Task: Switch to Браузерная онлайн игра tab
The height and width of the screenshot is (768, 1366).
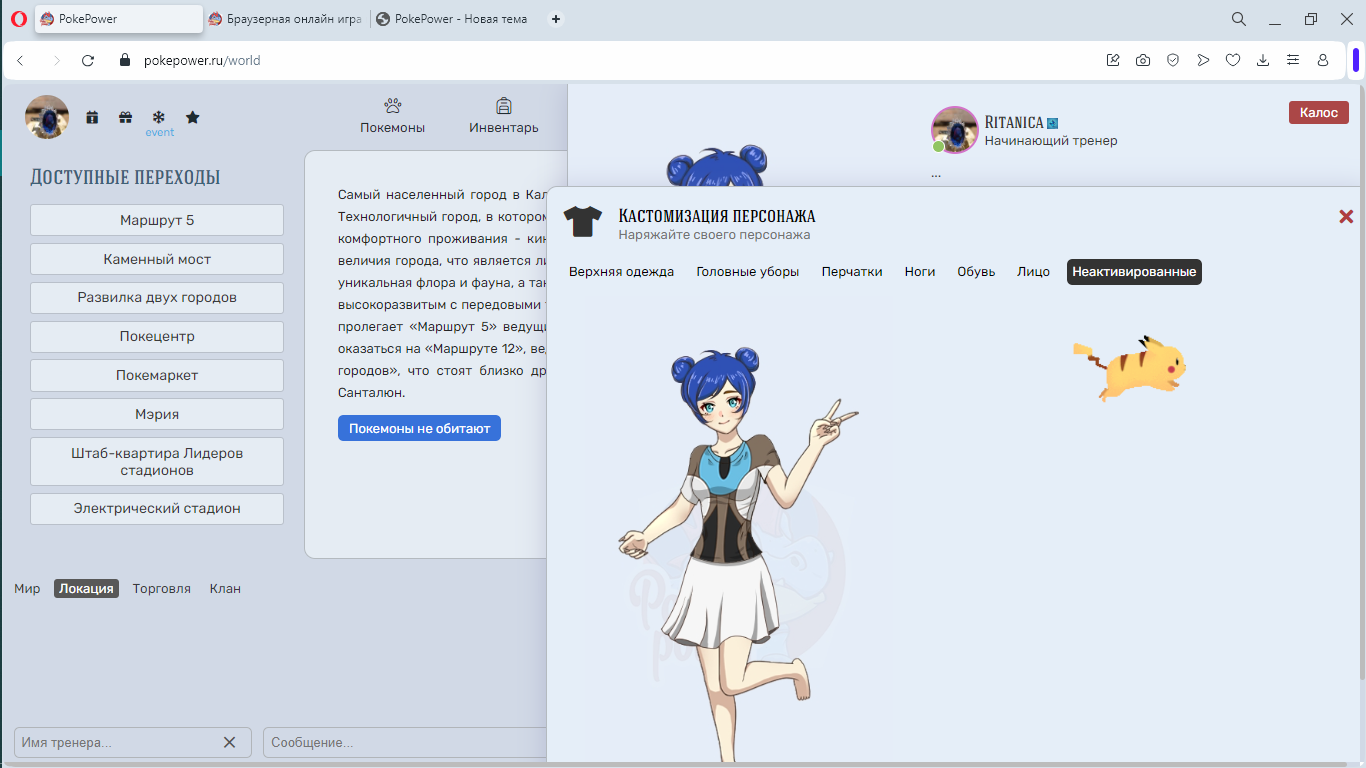Action: pyautogui.click(x=284, y=19)
